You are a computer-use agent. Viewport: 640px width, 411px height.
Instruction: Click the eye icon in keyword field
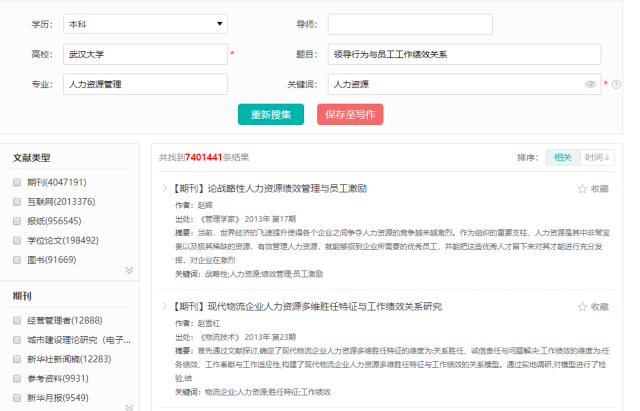point(590,84)
